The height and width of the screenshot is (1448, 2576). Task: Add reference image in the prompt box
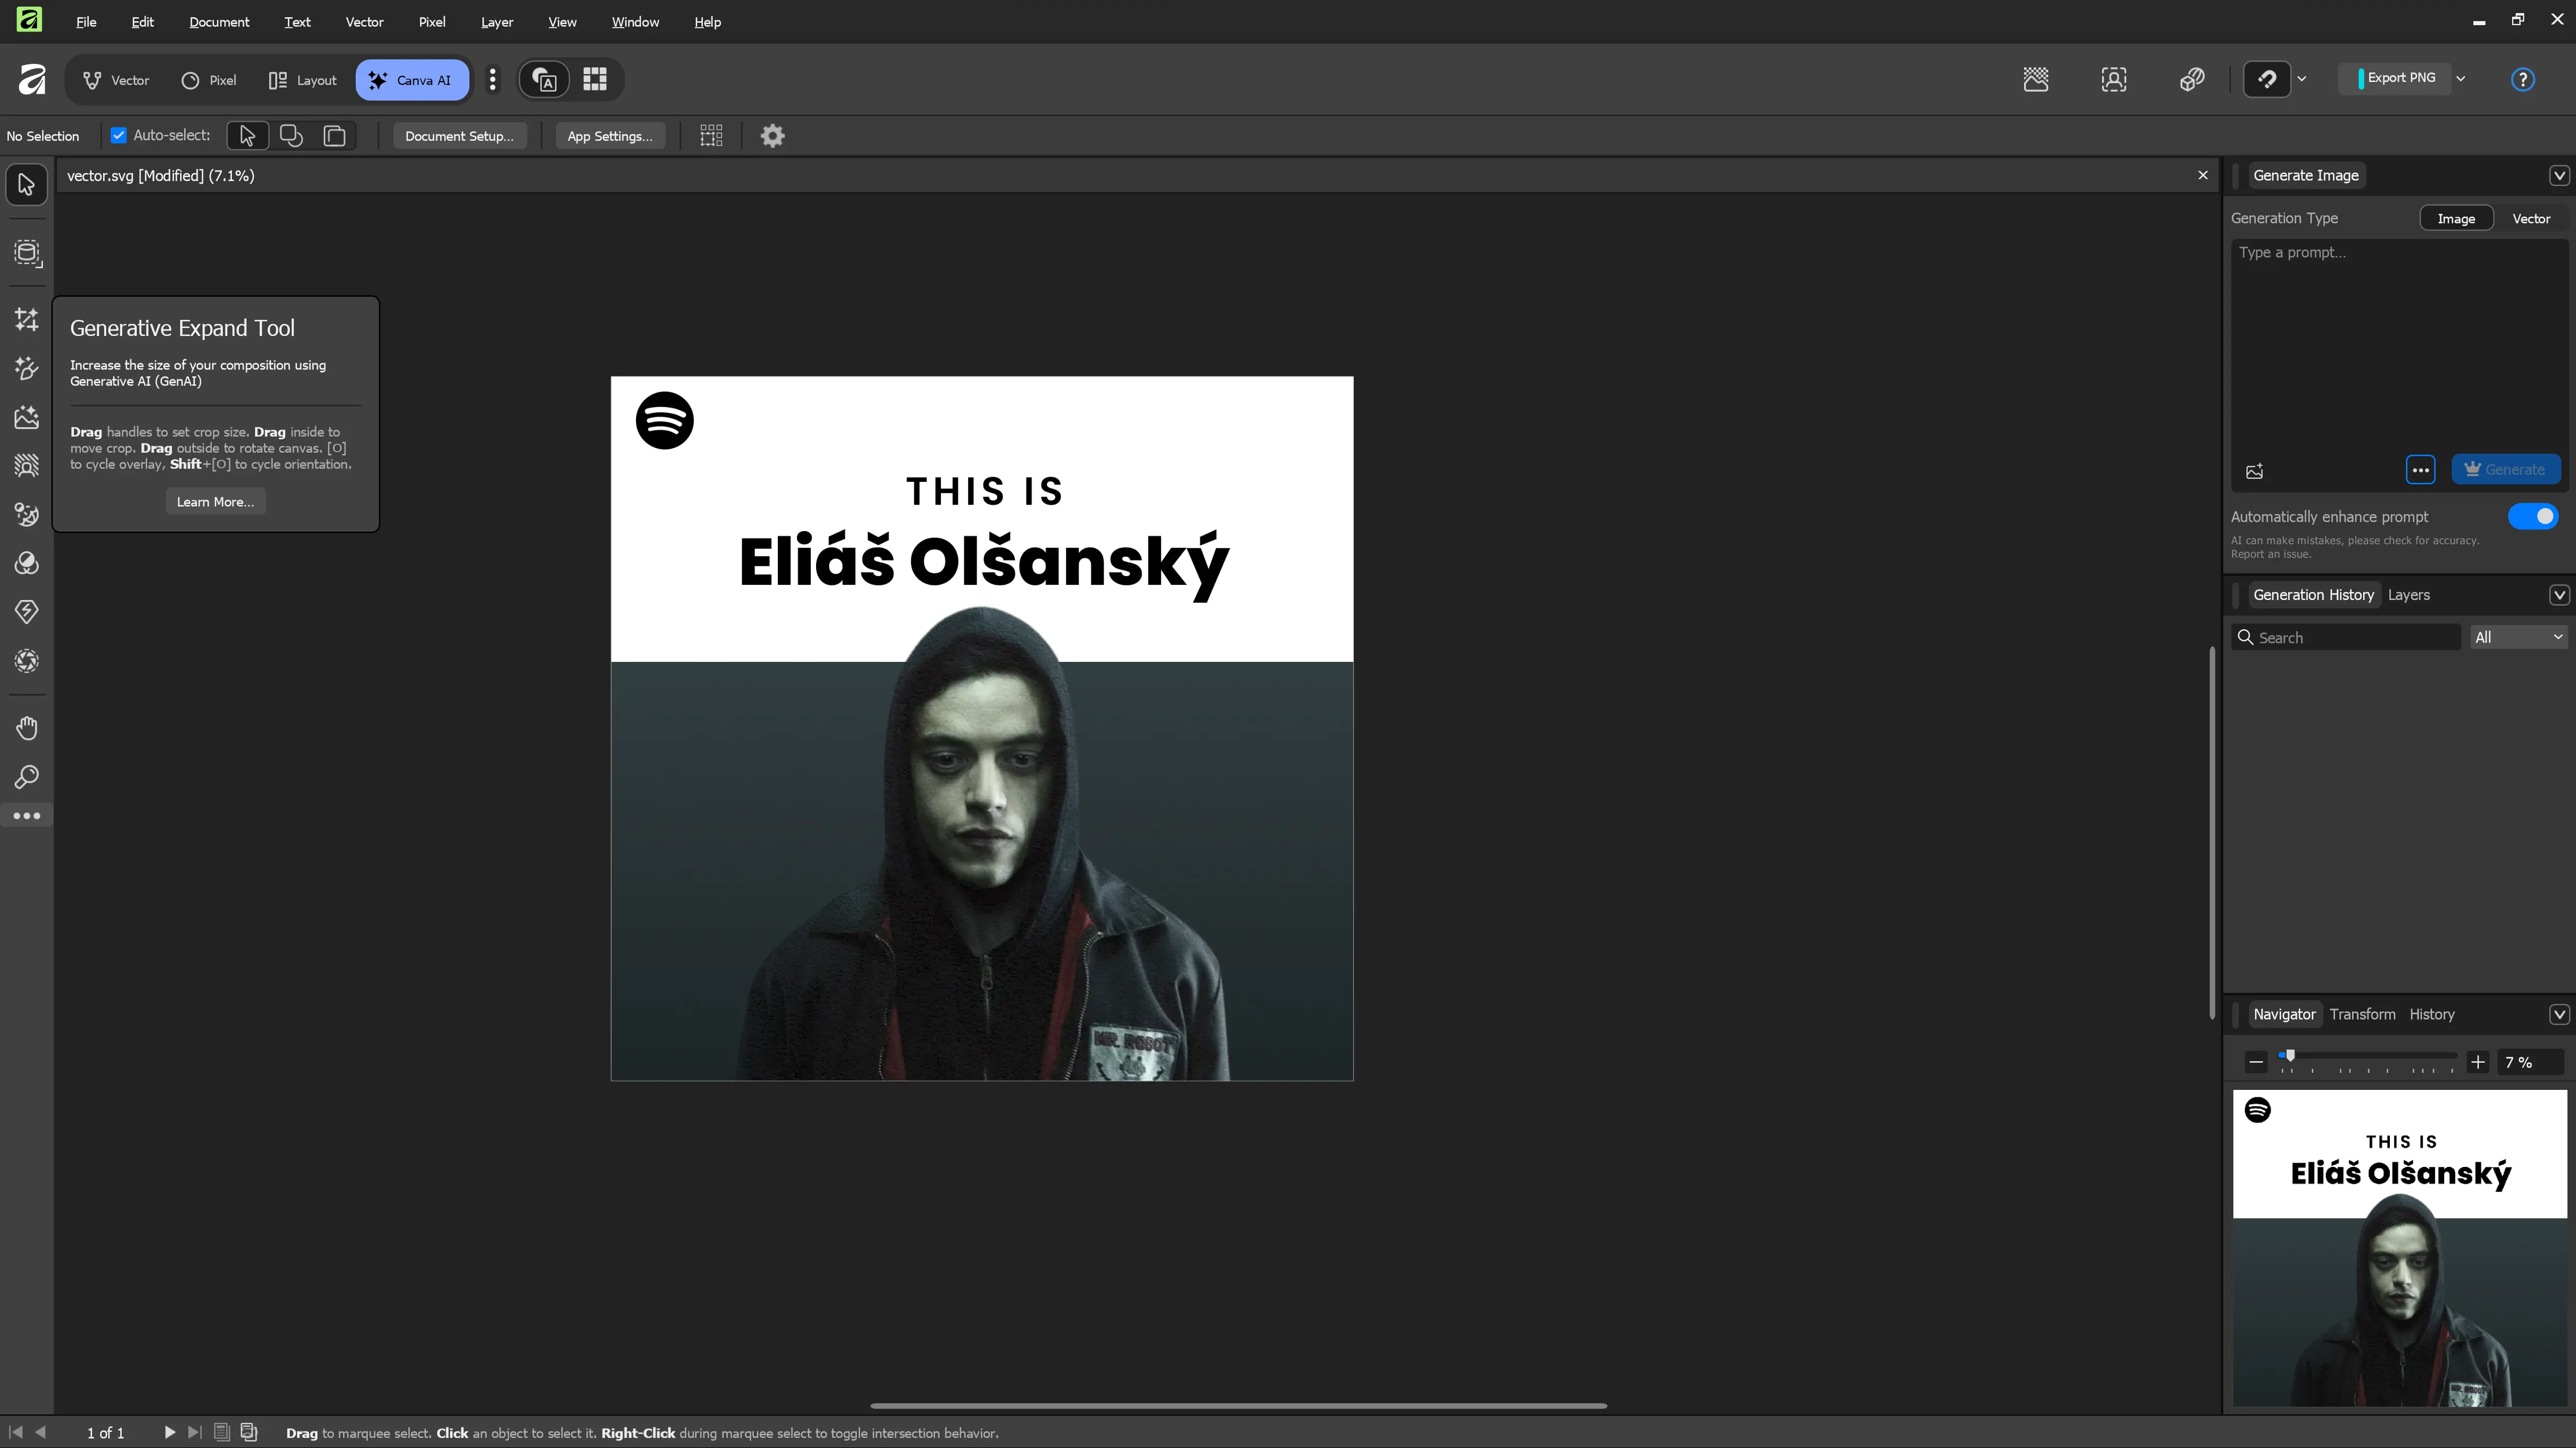pos(2255,471)
